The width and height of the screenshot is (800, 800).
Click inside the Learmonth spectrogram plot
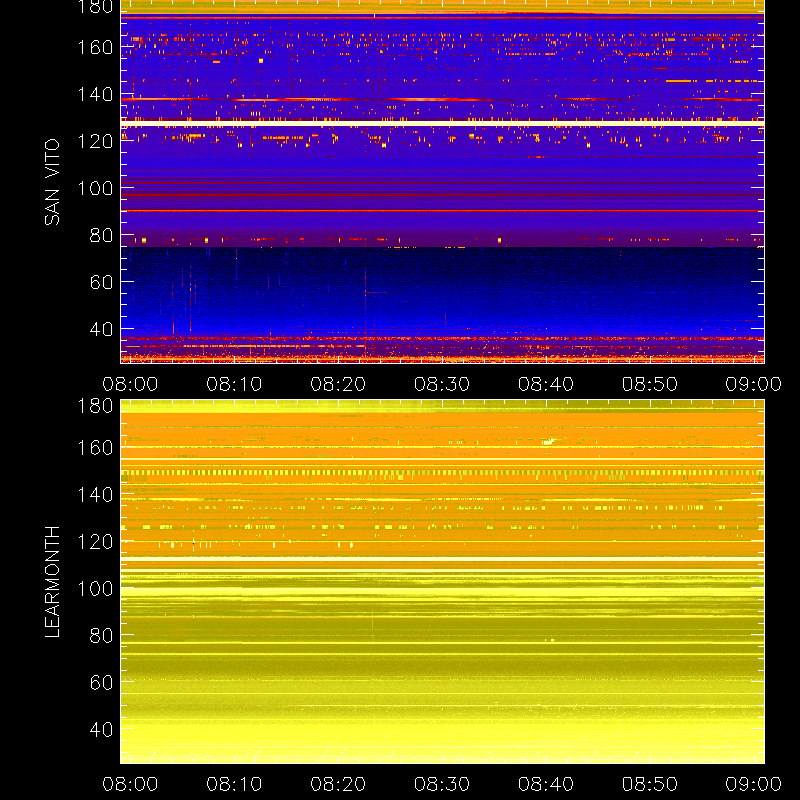tap(442, 582)
